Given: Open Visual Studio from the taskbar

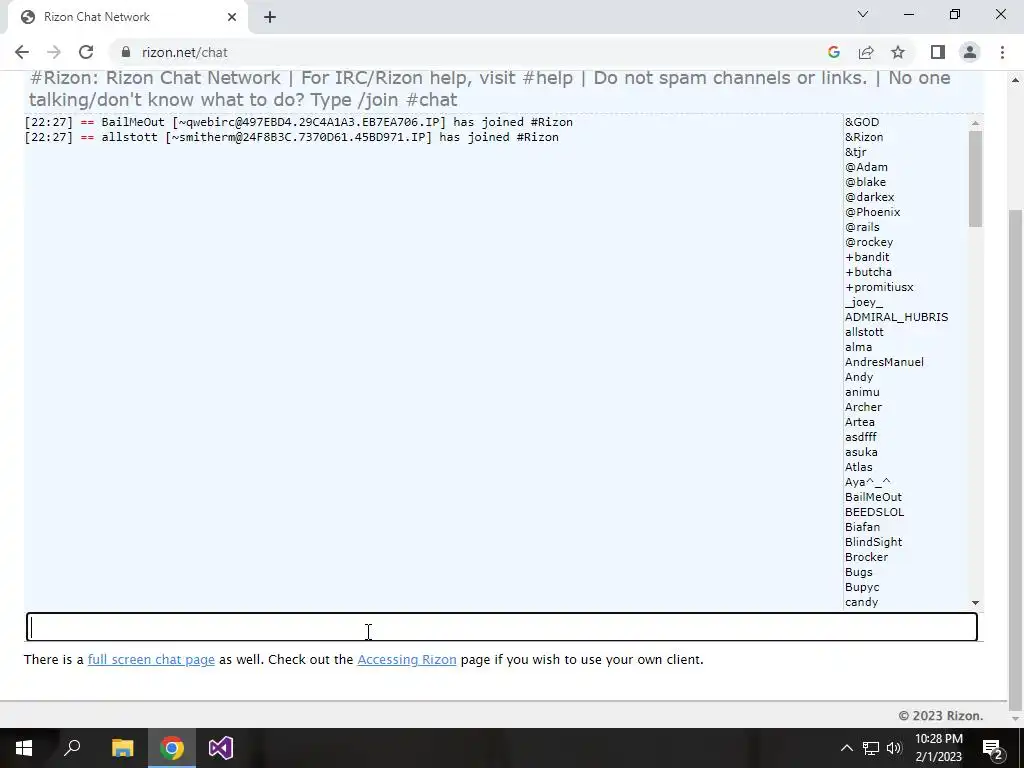Looking at the screenshot, I should coord(221,748).
